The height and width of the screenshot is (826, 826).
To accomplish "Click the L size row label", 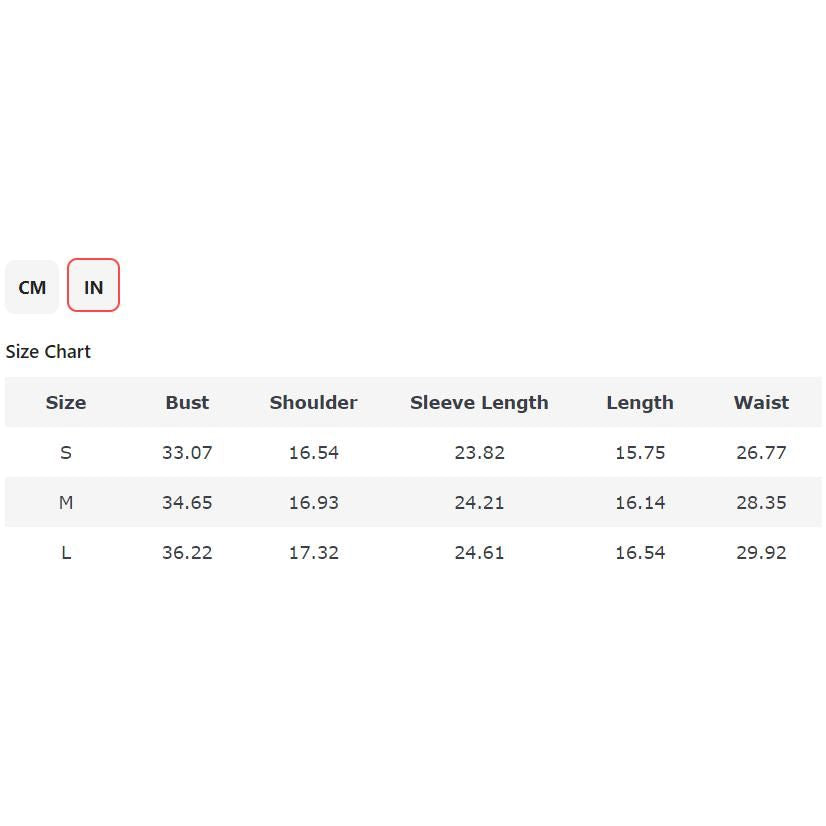I will point(66,553).
